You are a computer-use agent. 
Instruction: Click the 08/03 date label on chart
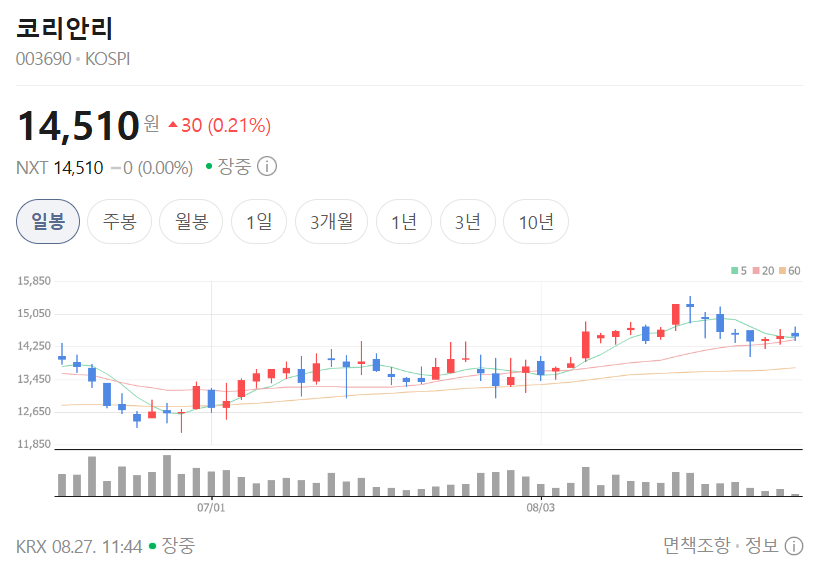point(541,507)
